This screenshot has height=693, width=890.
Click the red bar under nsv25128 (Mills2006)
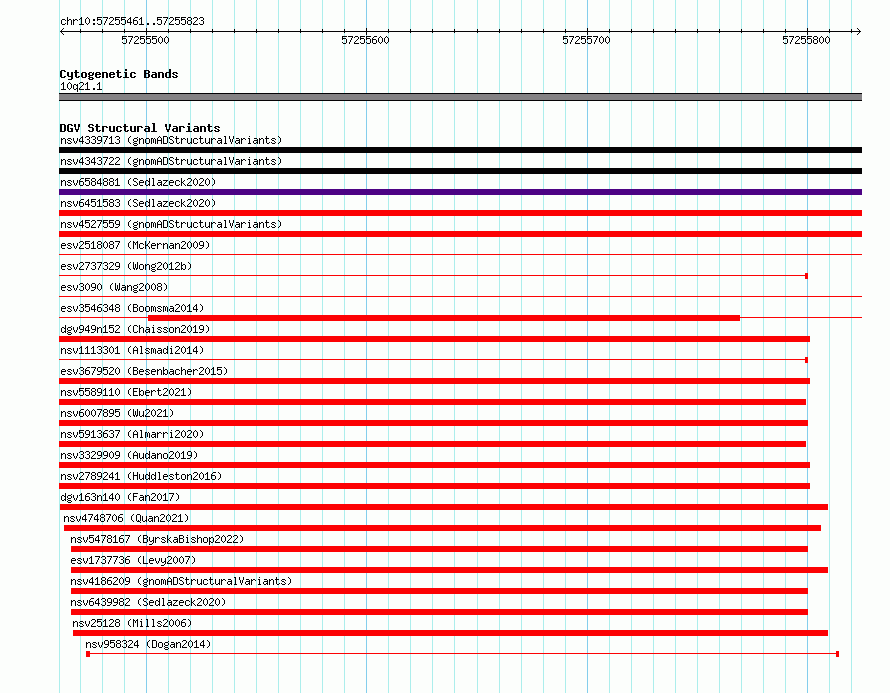[450, 633]
